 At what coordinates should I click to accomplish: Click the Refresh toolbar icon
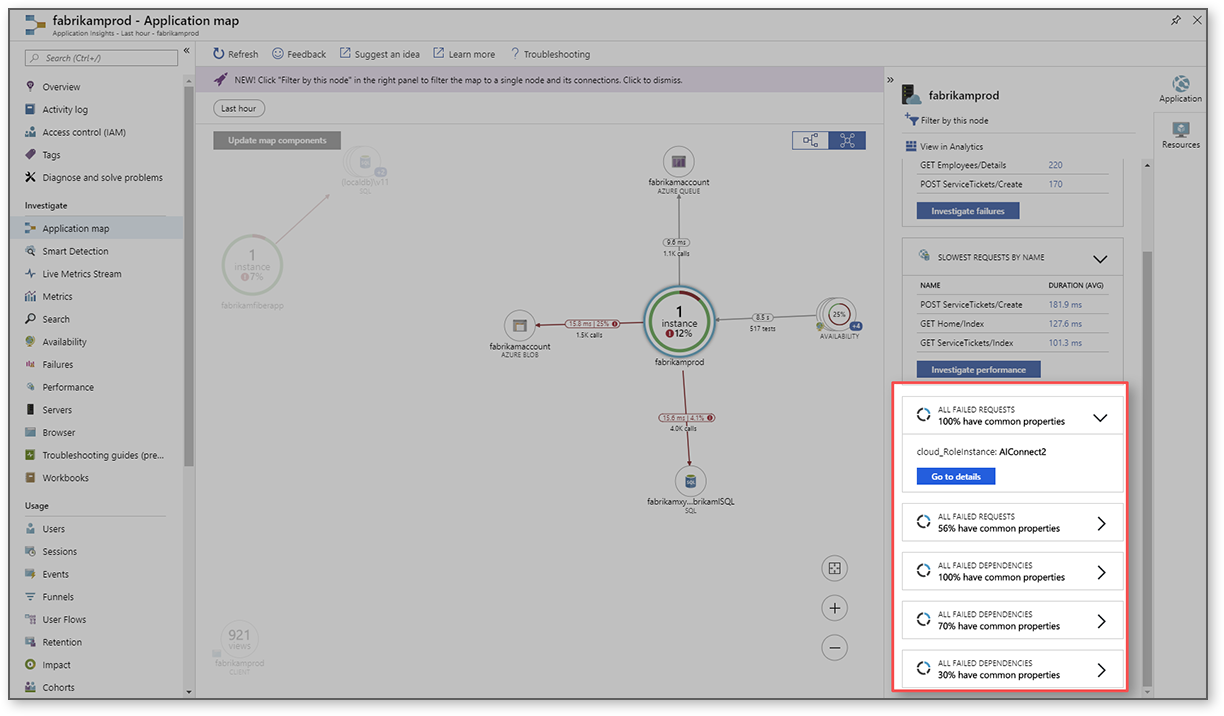[x=219, y=54]
